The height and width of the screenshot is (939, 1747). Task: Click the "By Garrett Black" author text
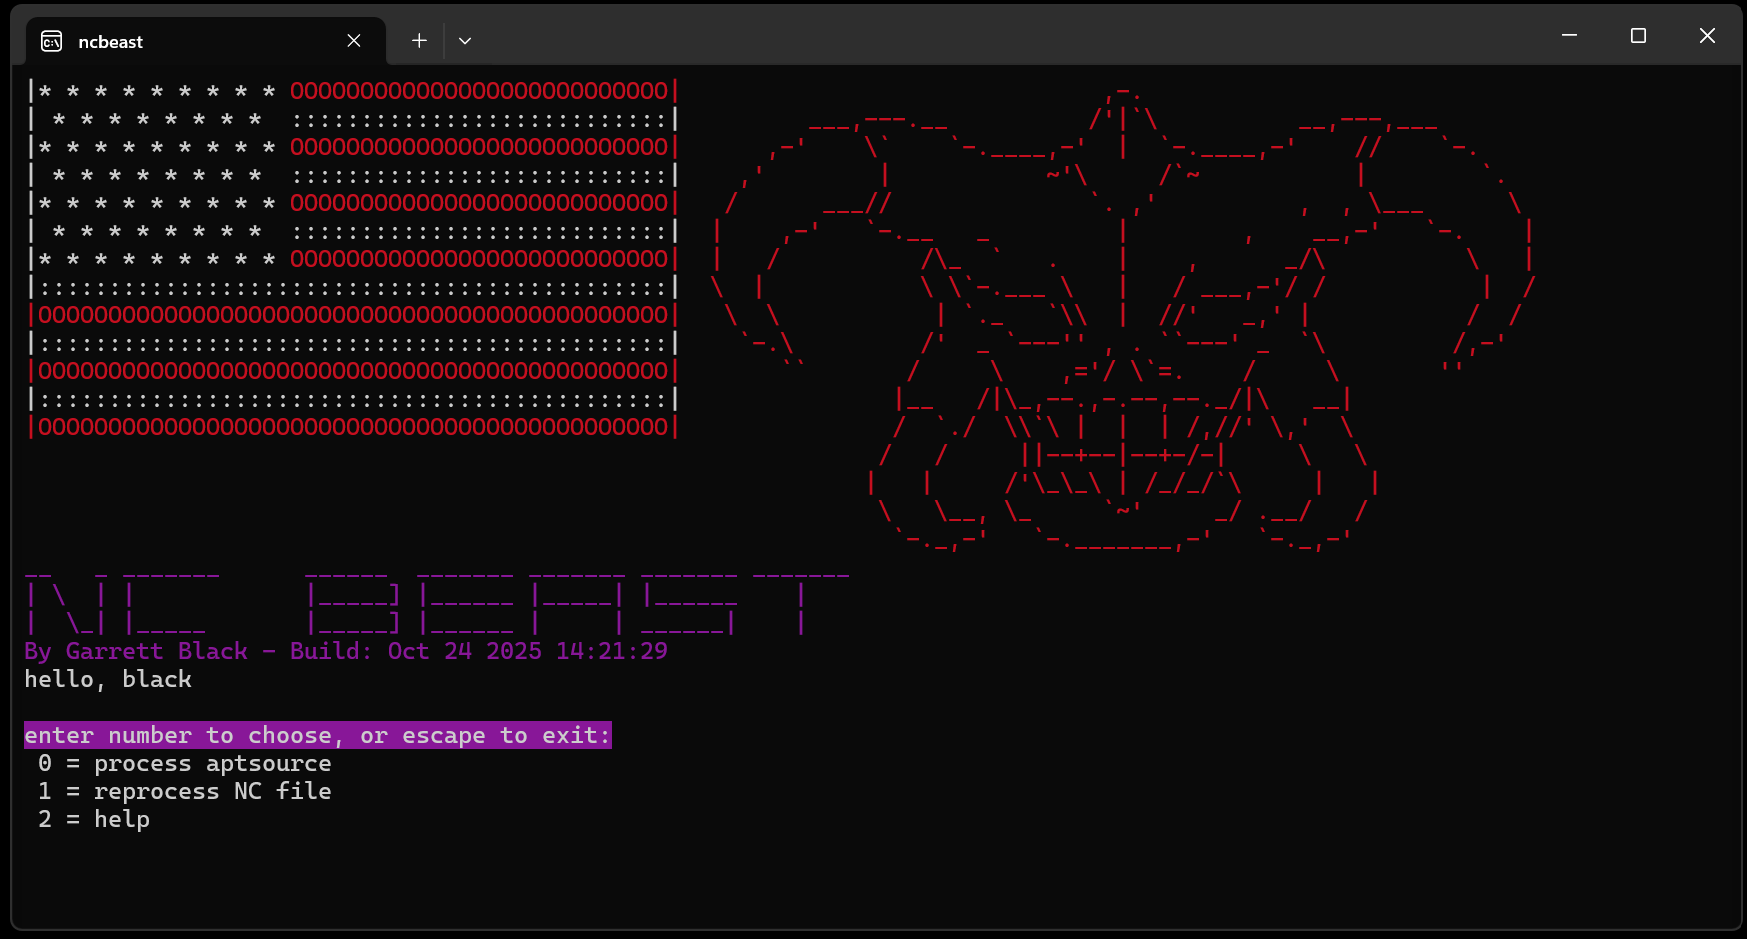click(x=136, y=652)
